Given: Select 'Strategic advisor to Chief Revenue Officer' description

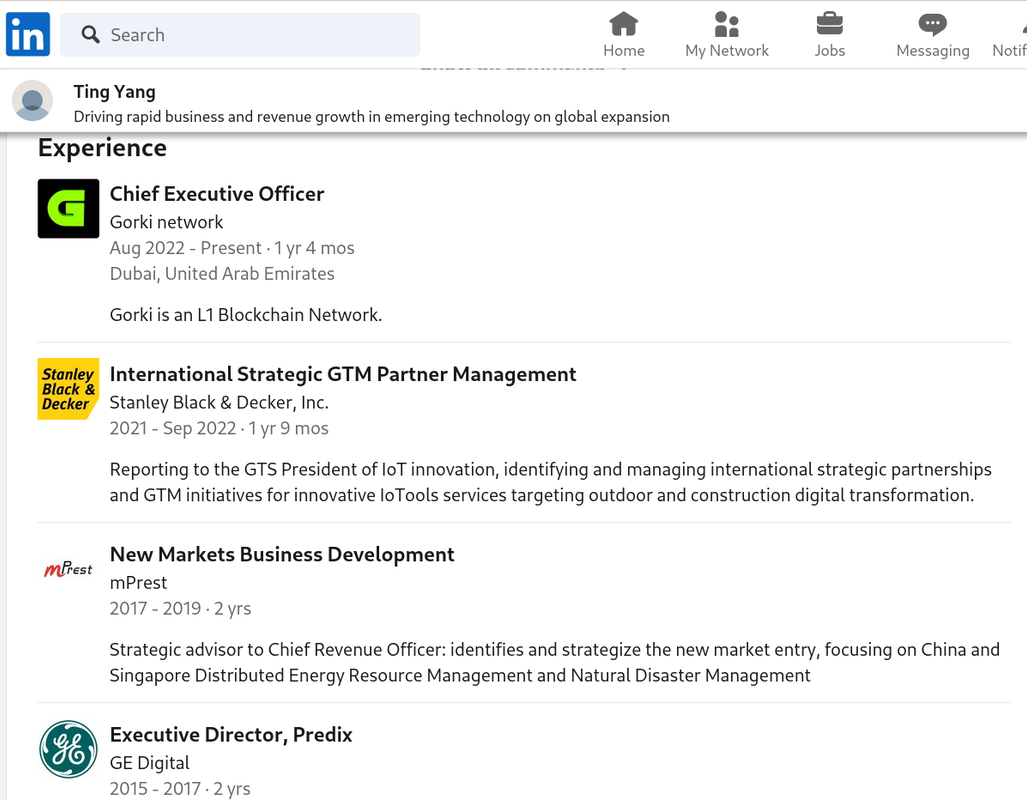Looking at the screenshot, I should [x=554, y=662].
